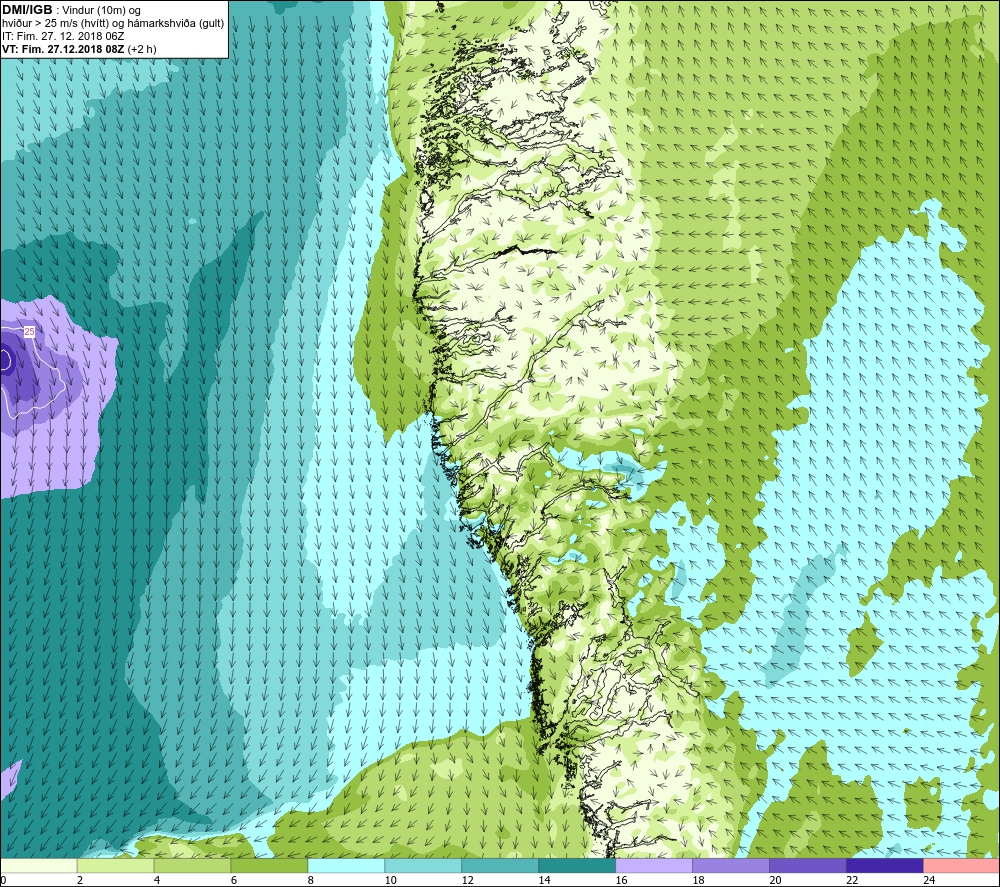
Task: Click the 10–12 m/s turquoise legend swatch
Action: (423, 865)
